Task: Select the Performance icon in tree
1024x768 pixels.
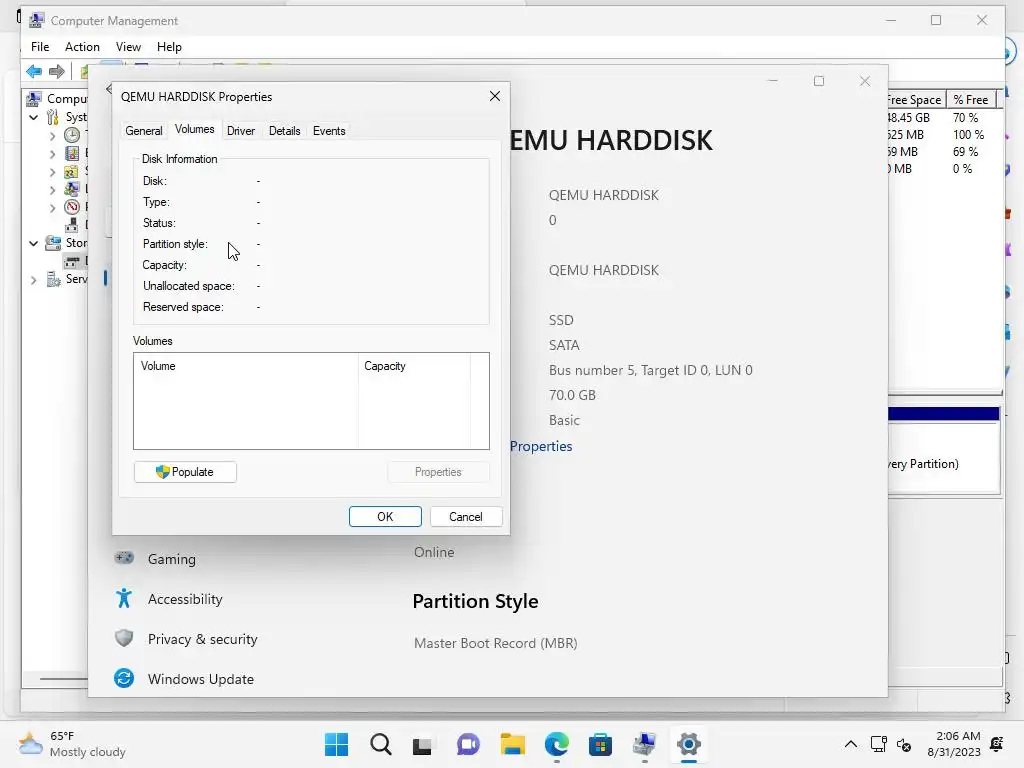Action: coord(72,207)
